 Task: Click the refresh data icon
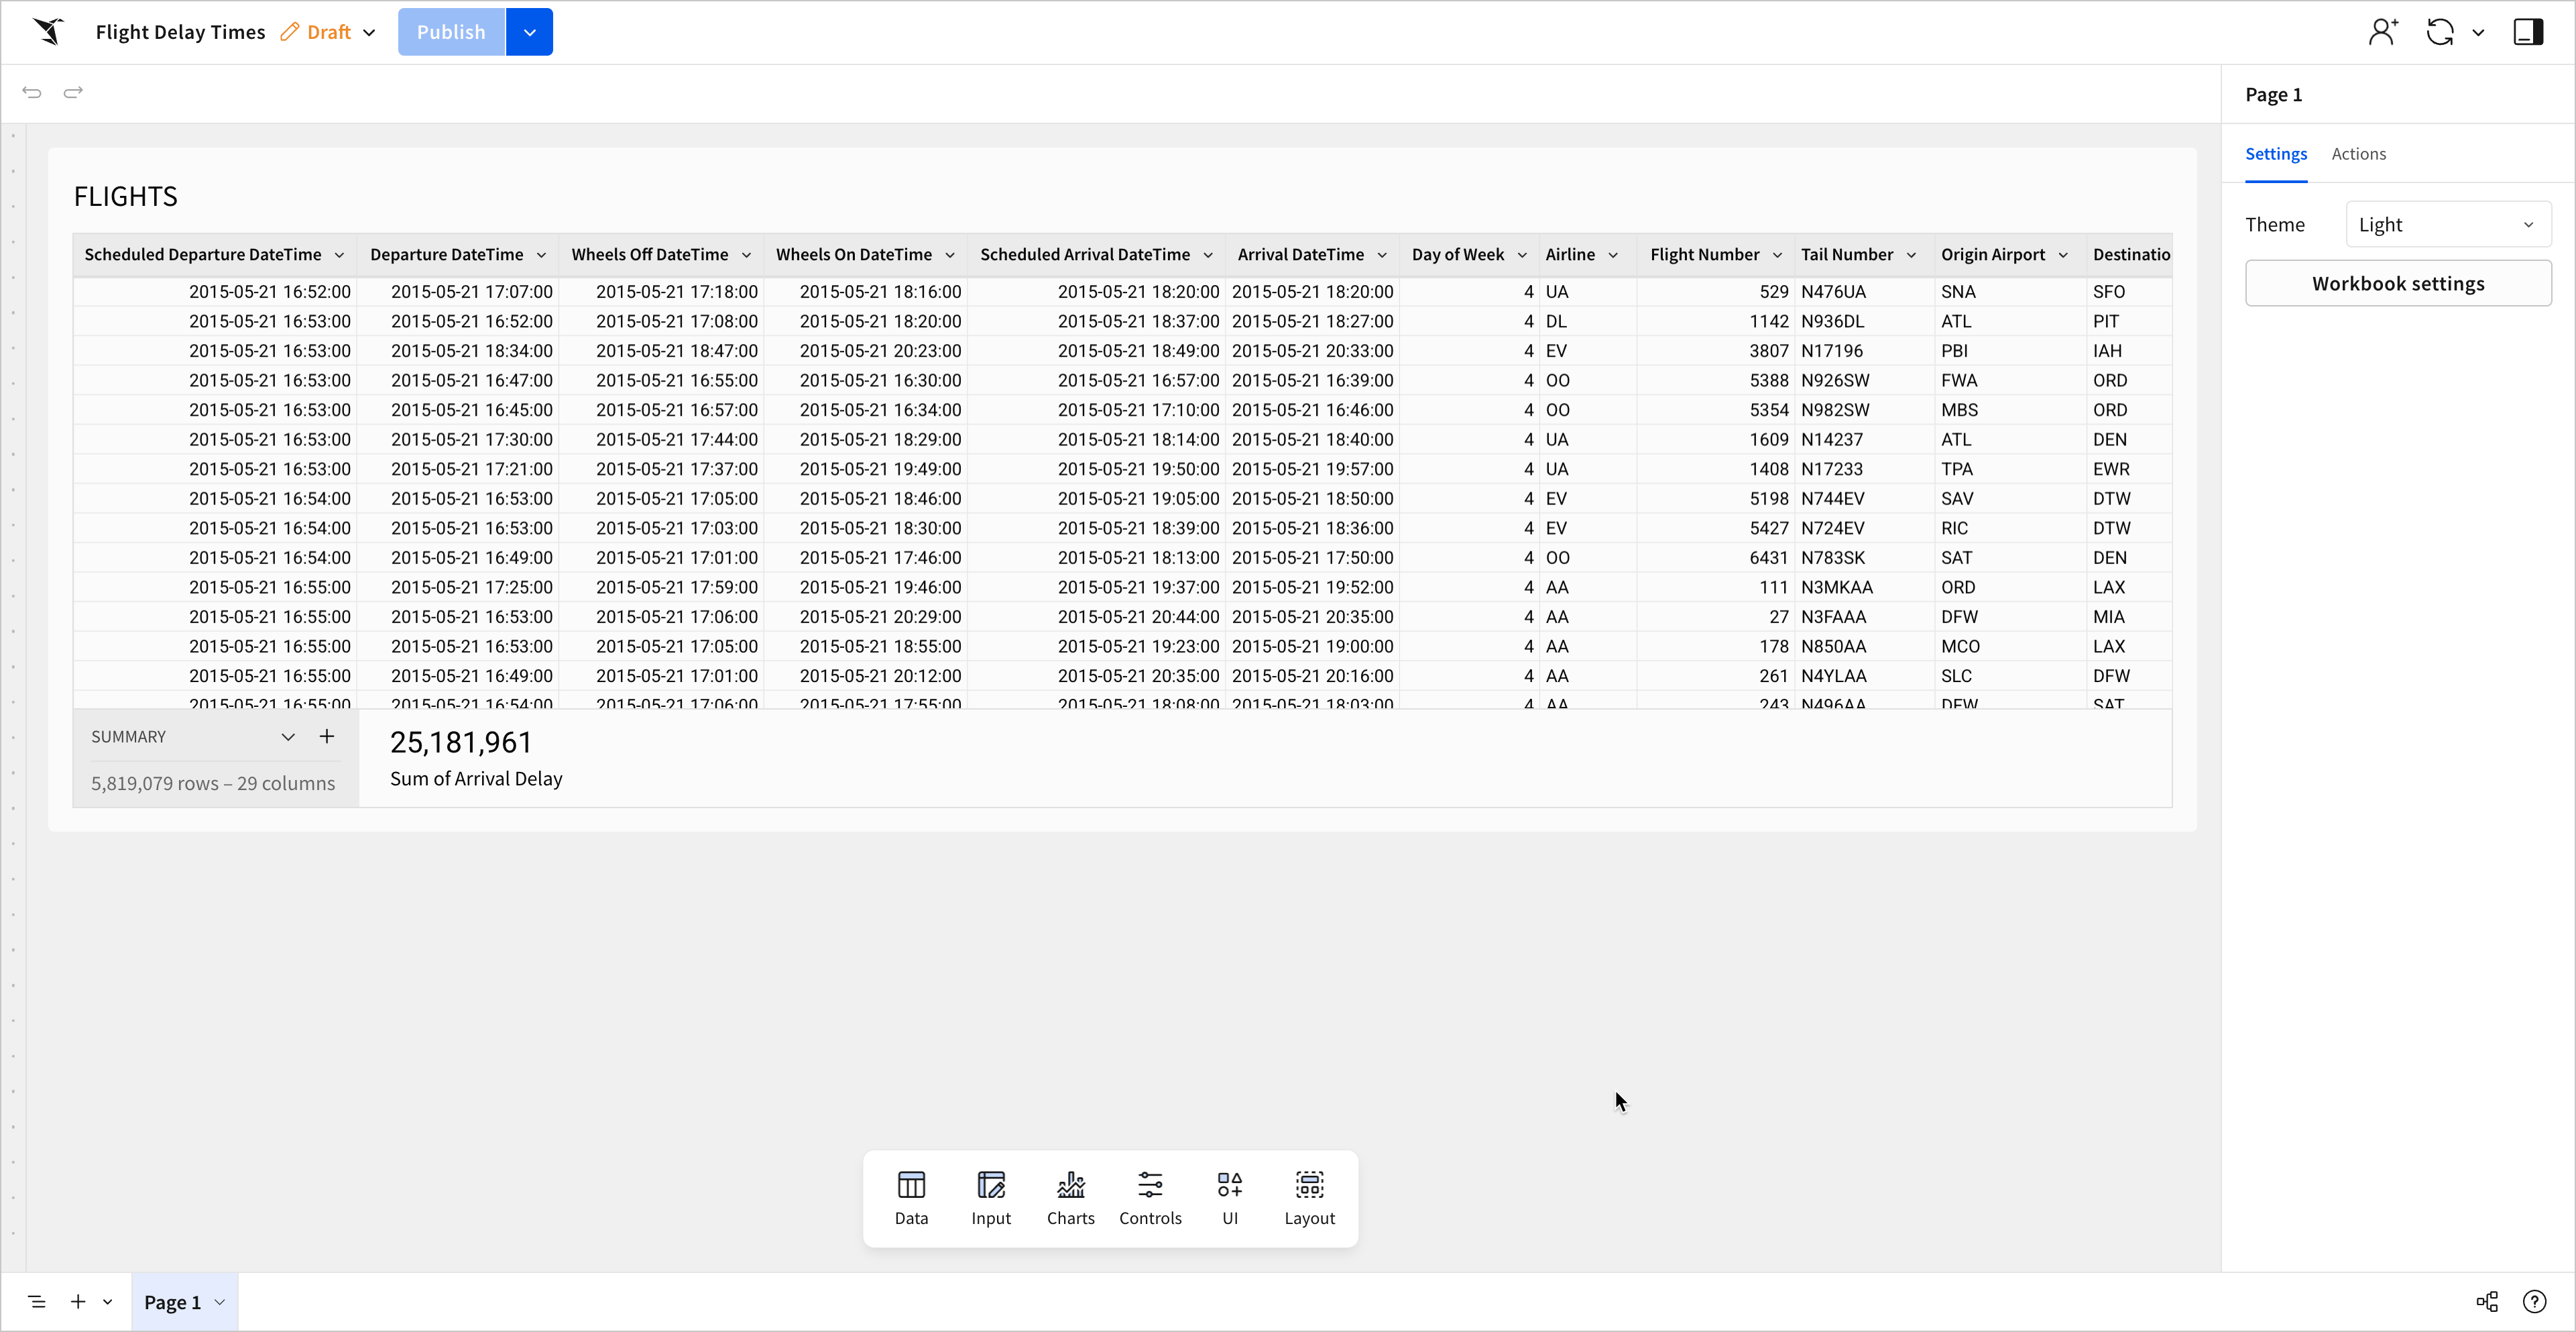pos(2440,32)
